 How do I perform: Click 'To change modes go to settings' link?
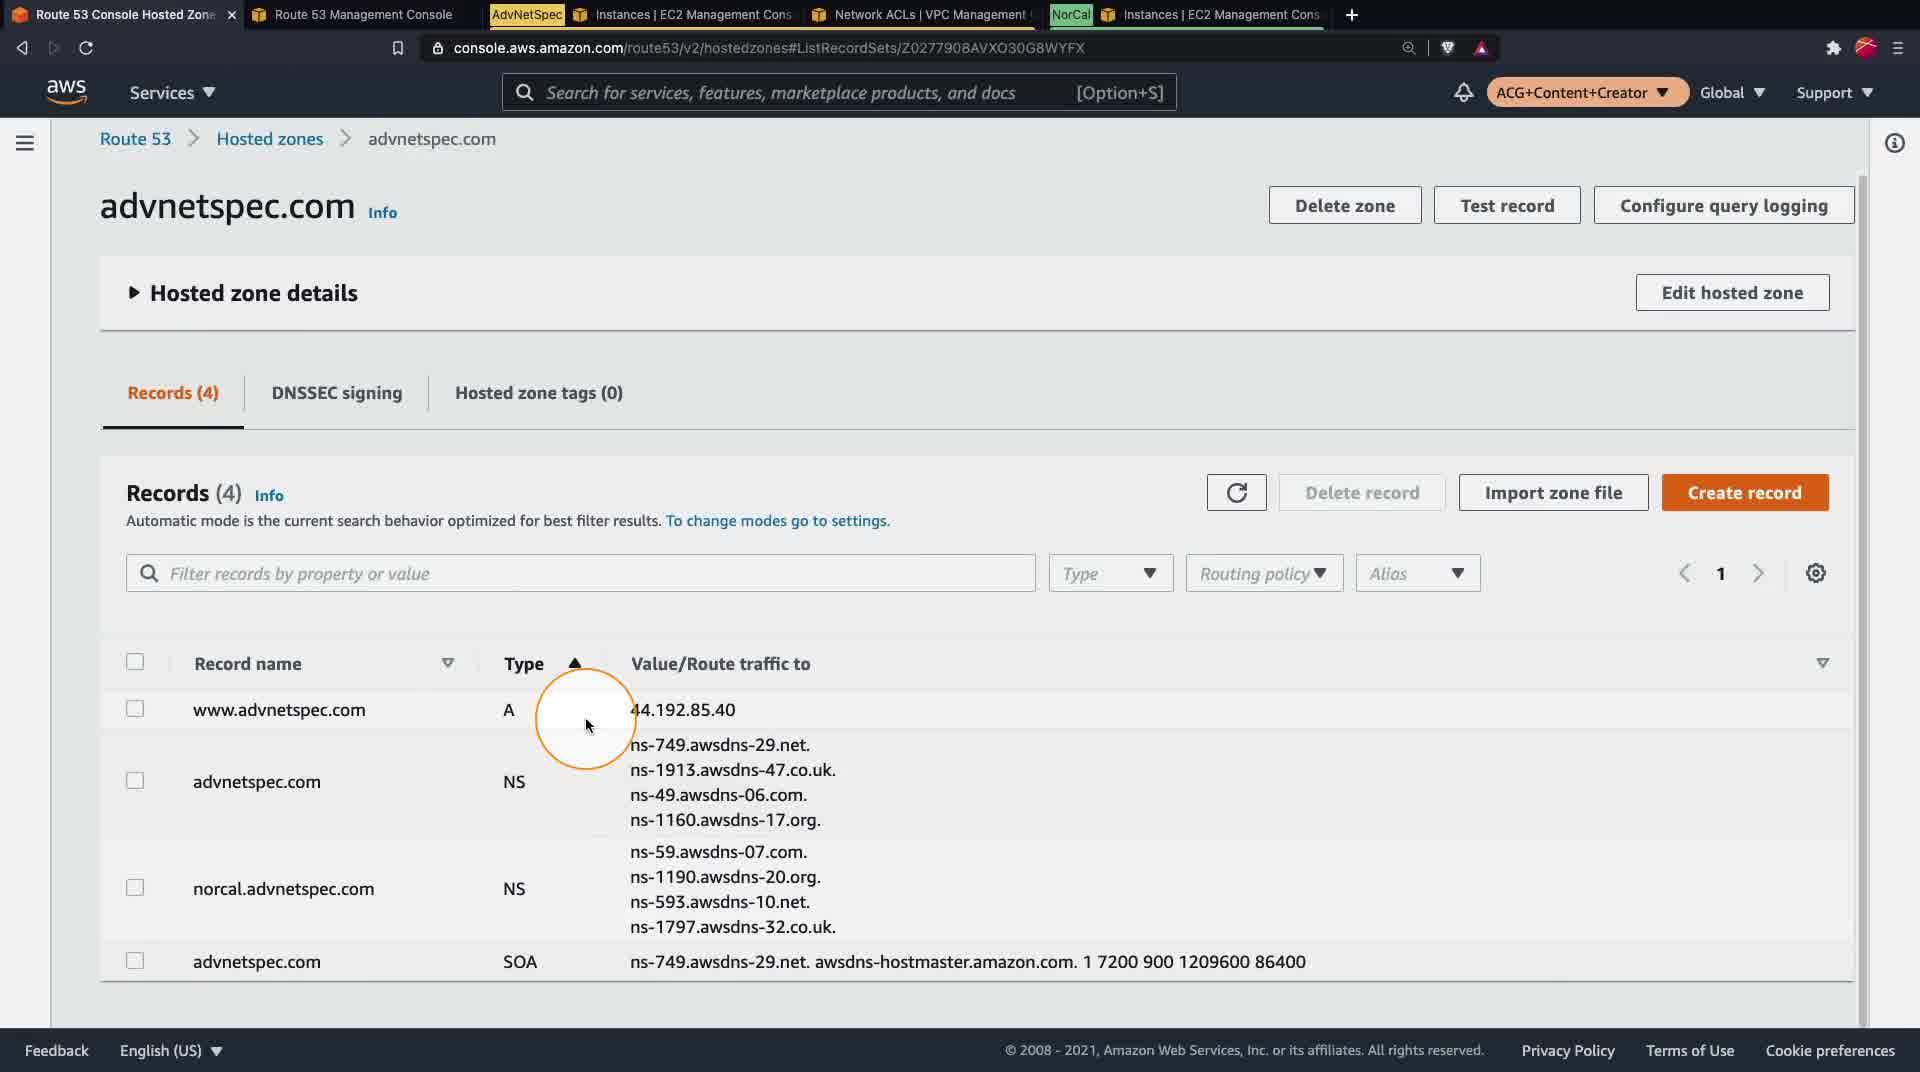point(777,521)
